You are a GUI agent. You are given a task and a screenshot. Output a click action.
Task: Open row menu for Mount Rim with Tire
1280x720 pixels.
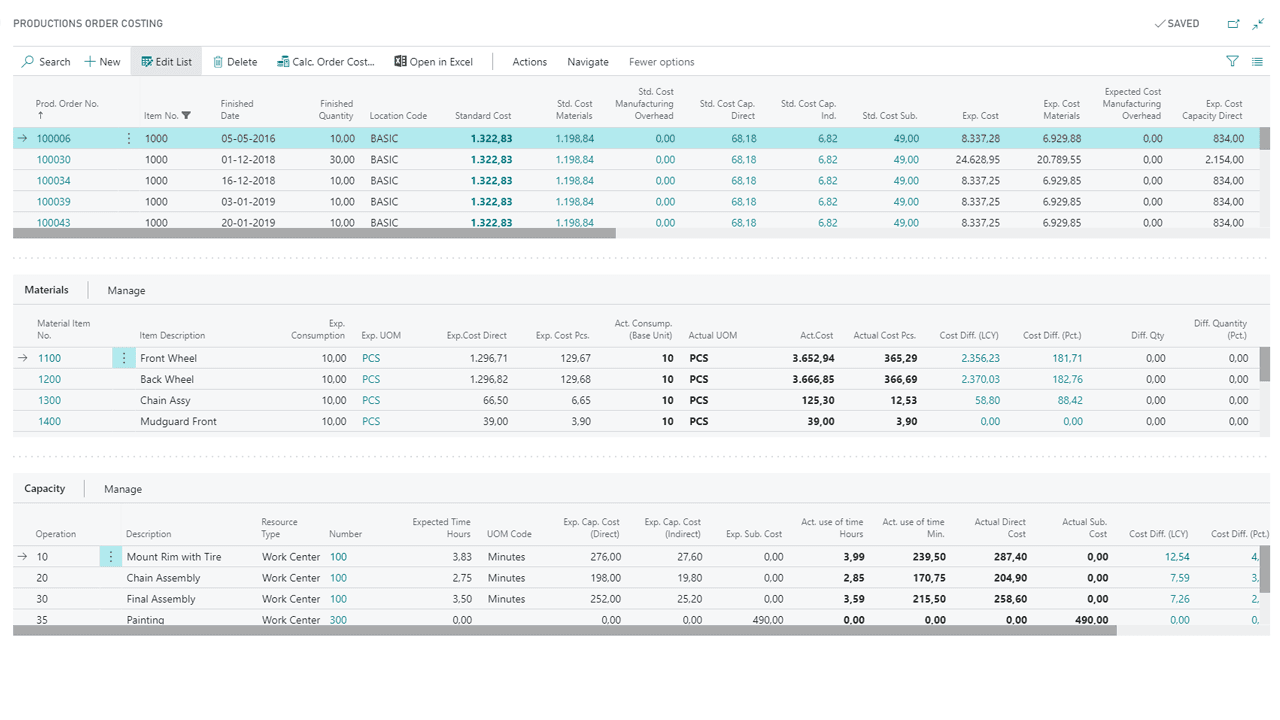(111, 557)
